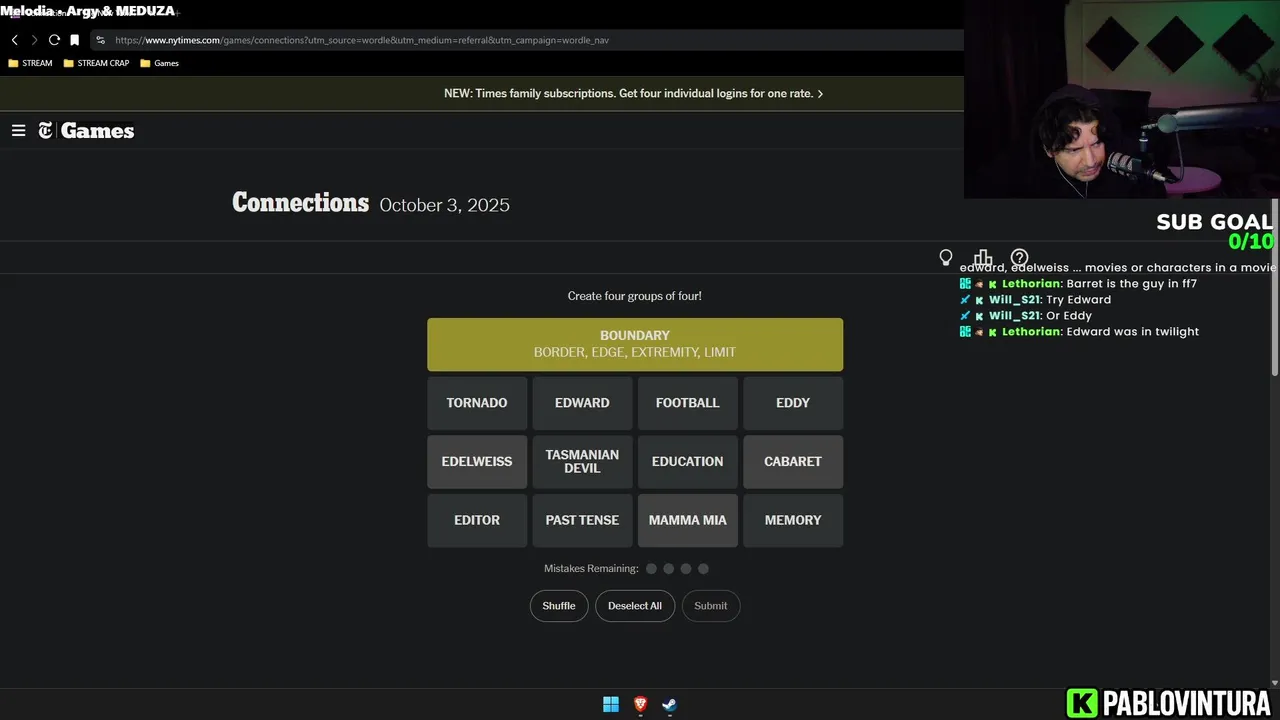Click the Deselect All button
The image size is (1280, 720).
[635, 606]
